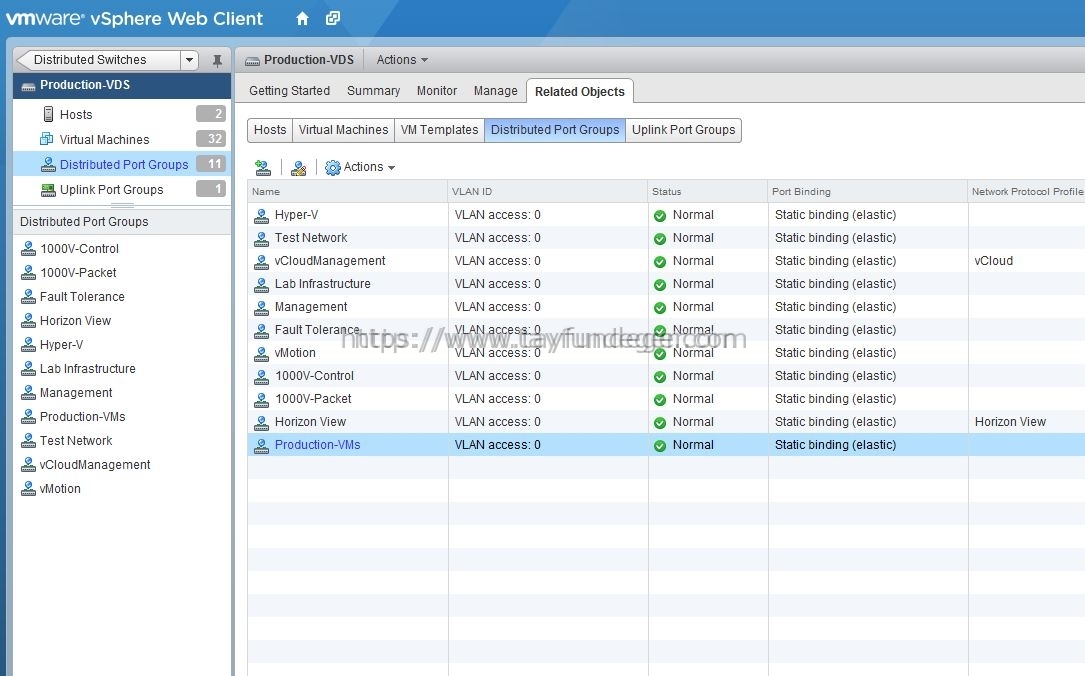Select 1000V-Packet in the sidebar port group list
This screenshot has width=1085, height=676.
coord(78,273)
